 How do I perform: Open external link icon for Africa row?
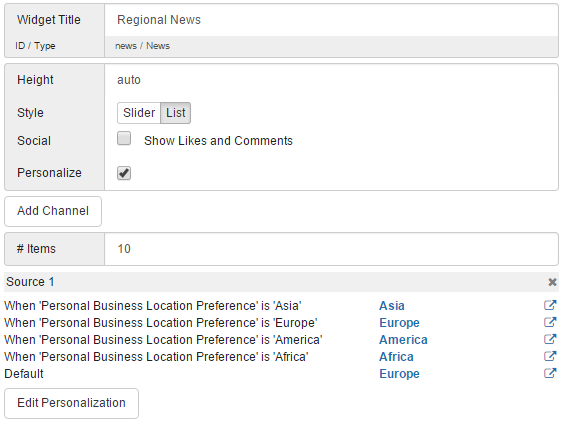(550, 356)
